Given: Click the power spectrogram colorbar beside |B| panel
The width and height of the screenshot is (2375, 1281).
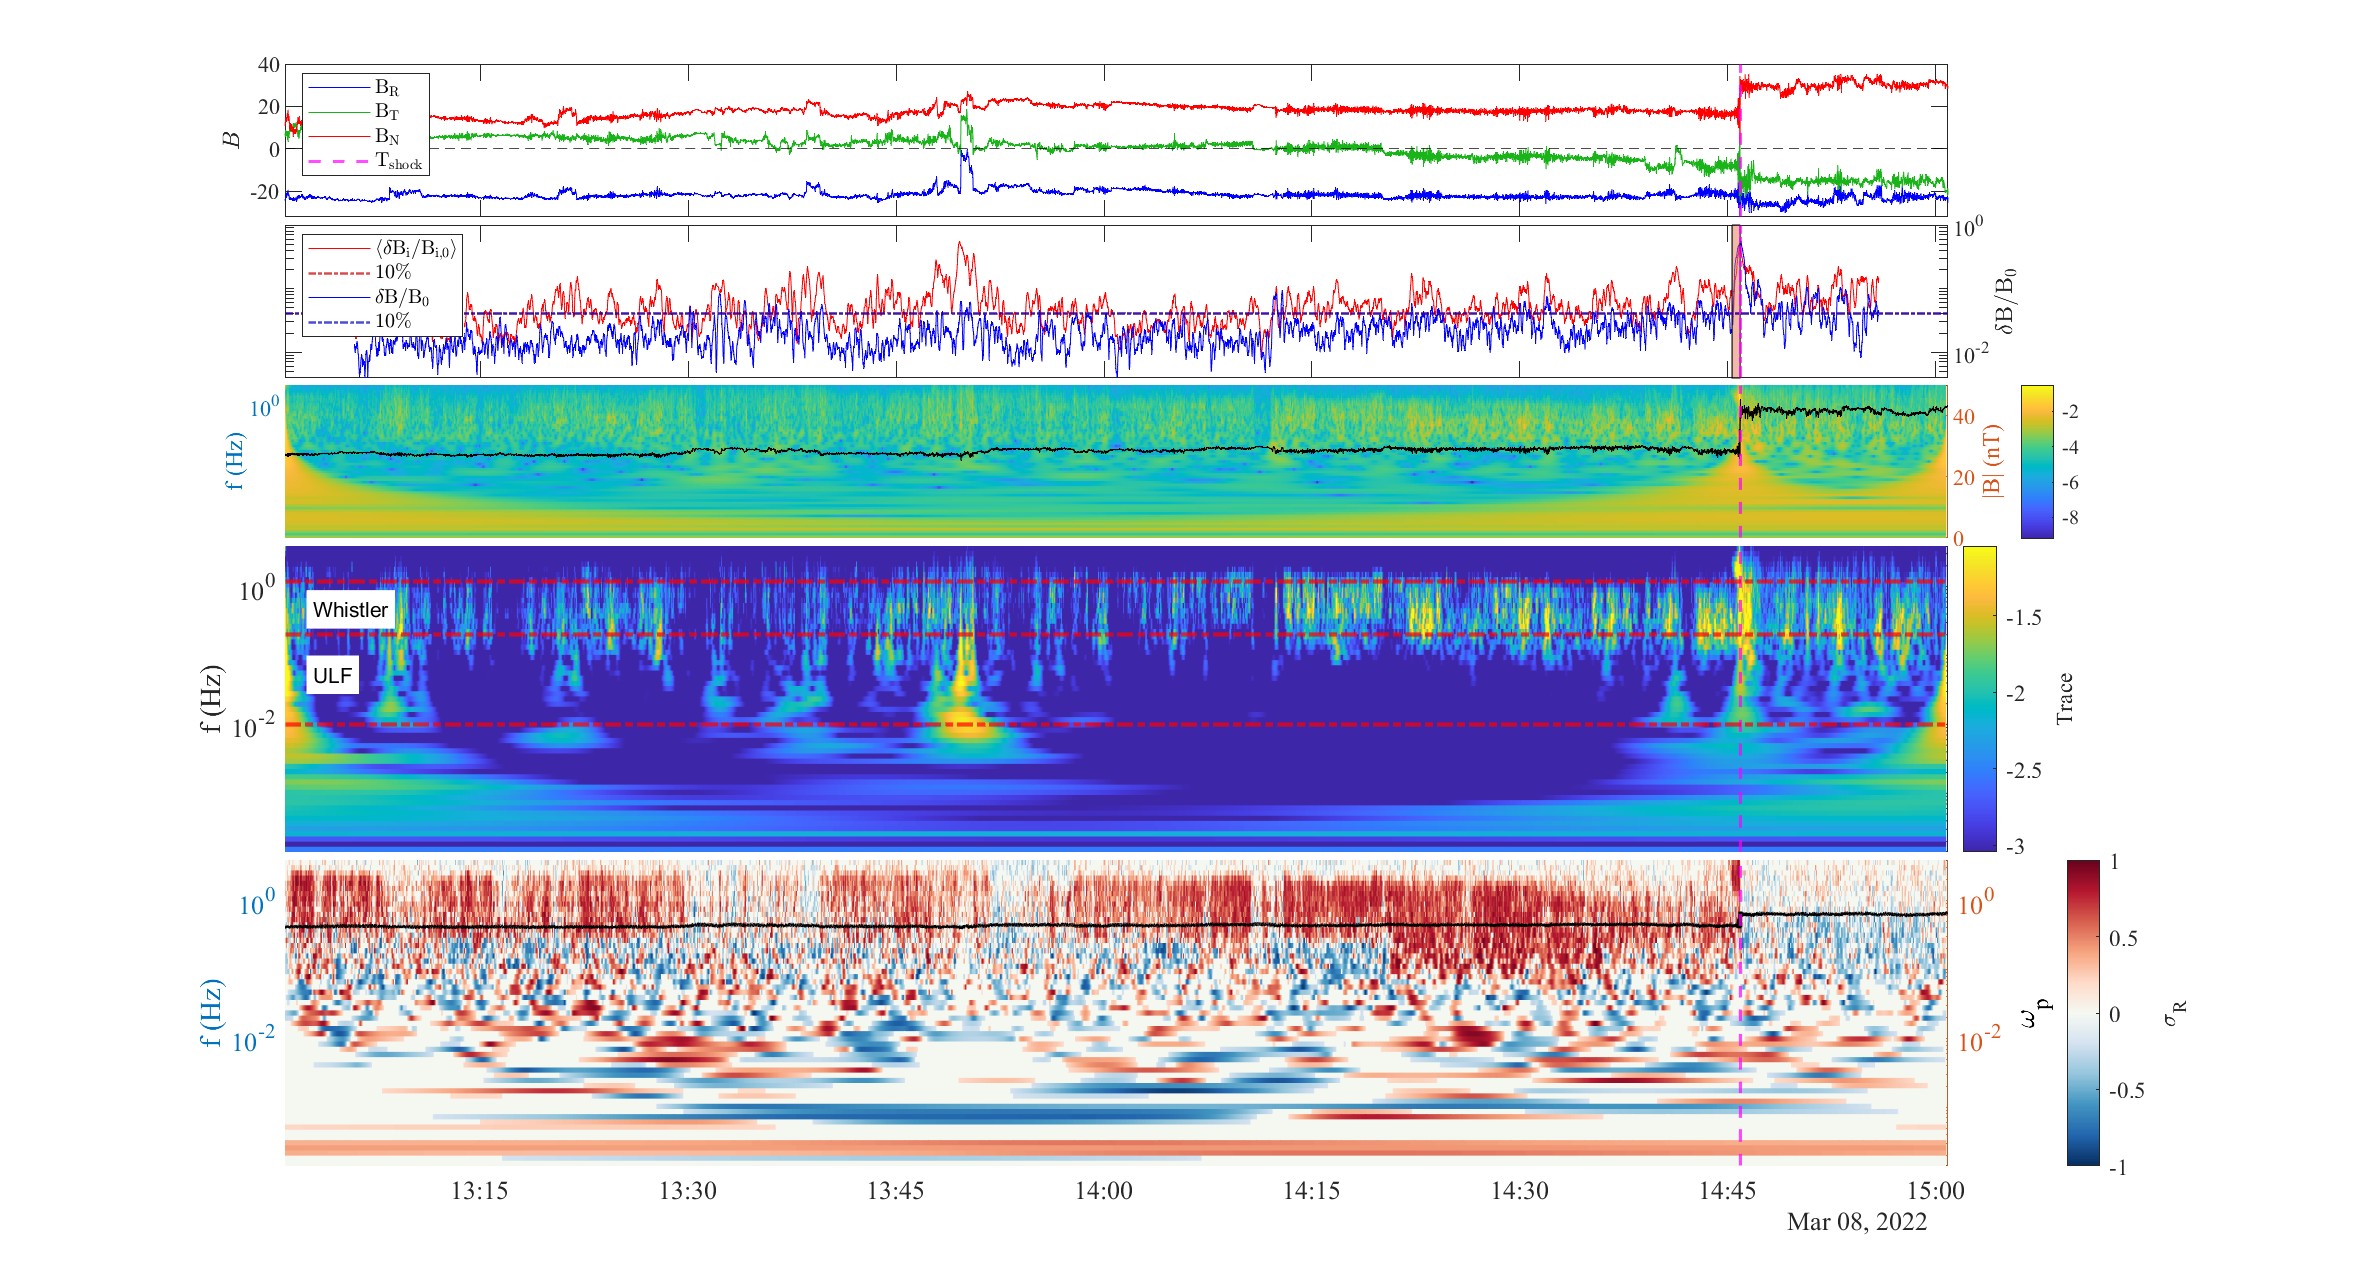Looking at the screenshot, I should click(x=2037, y=461).
